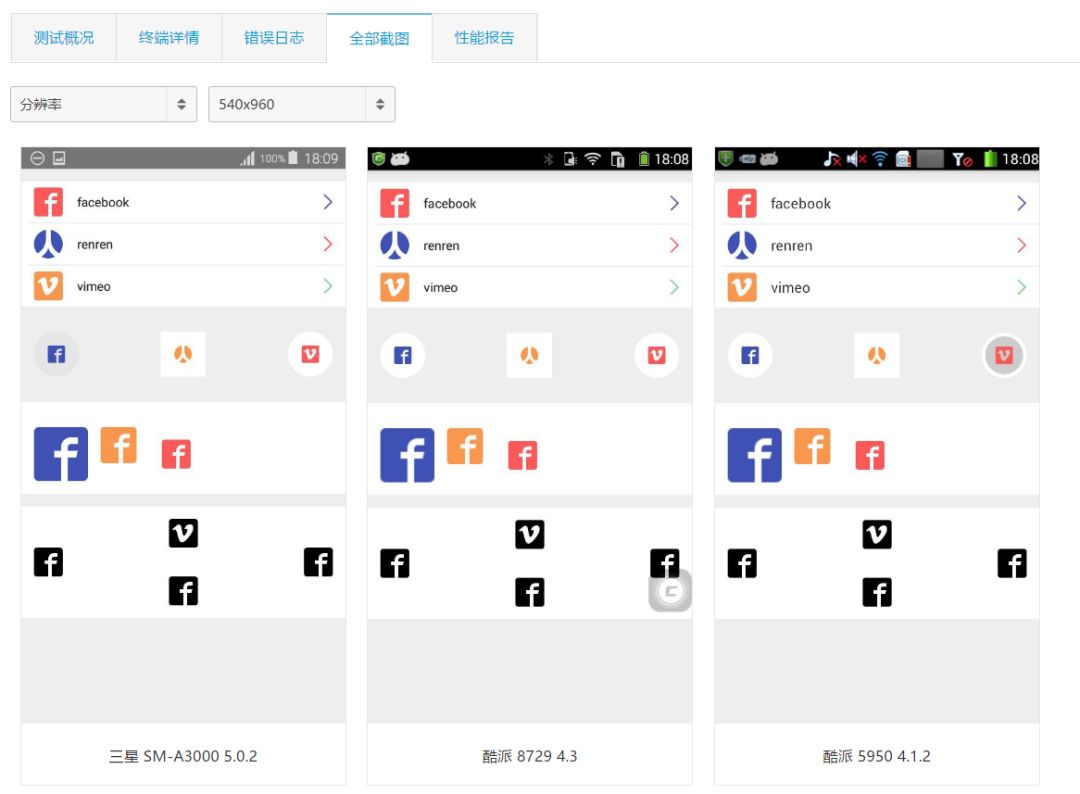Open the 终端详情 tab
The image size is (1080, 794).
pyautogui.click(x=169, y=38)
